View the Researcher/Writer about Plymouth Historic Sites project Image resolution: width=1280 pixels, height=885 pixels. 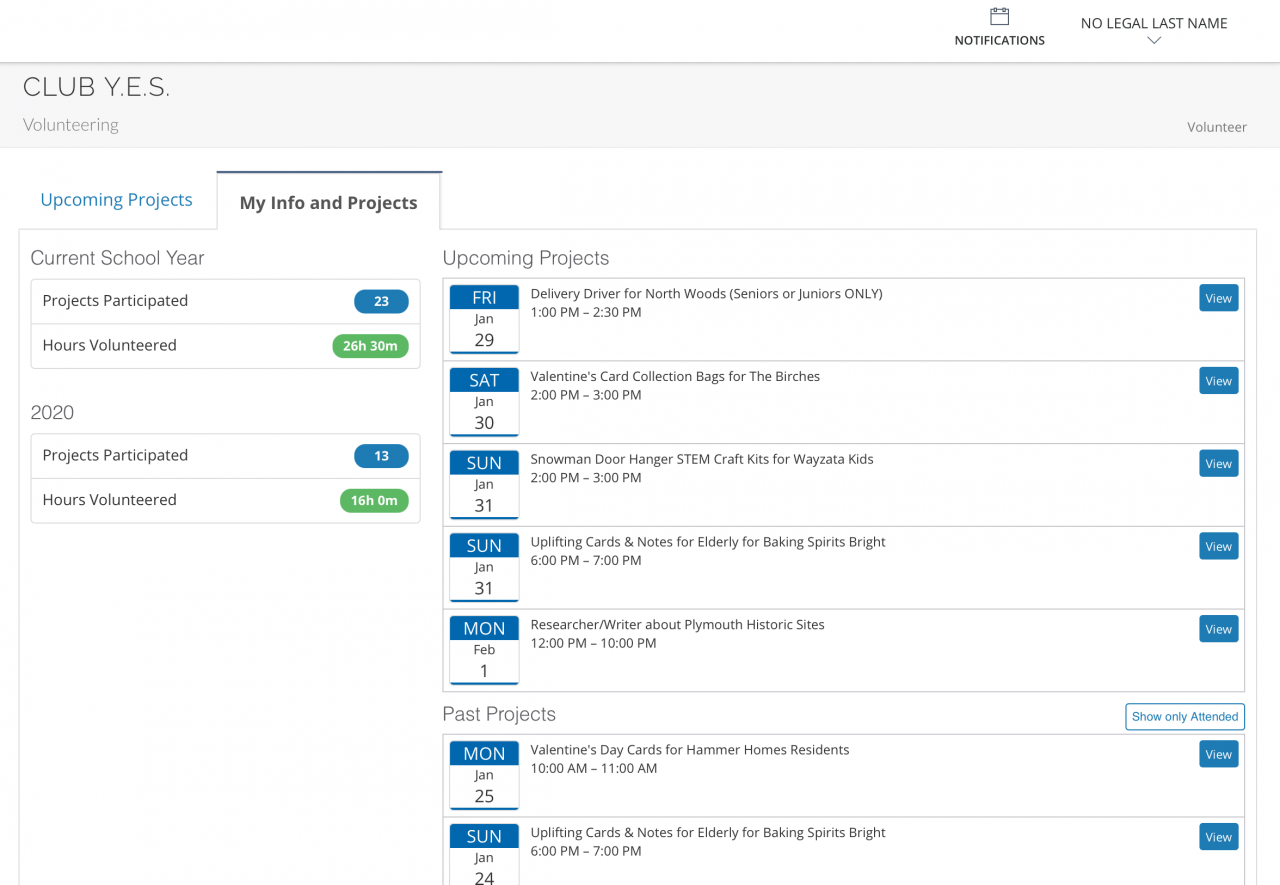1218,629
